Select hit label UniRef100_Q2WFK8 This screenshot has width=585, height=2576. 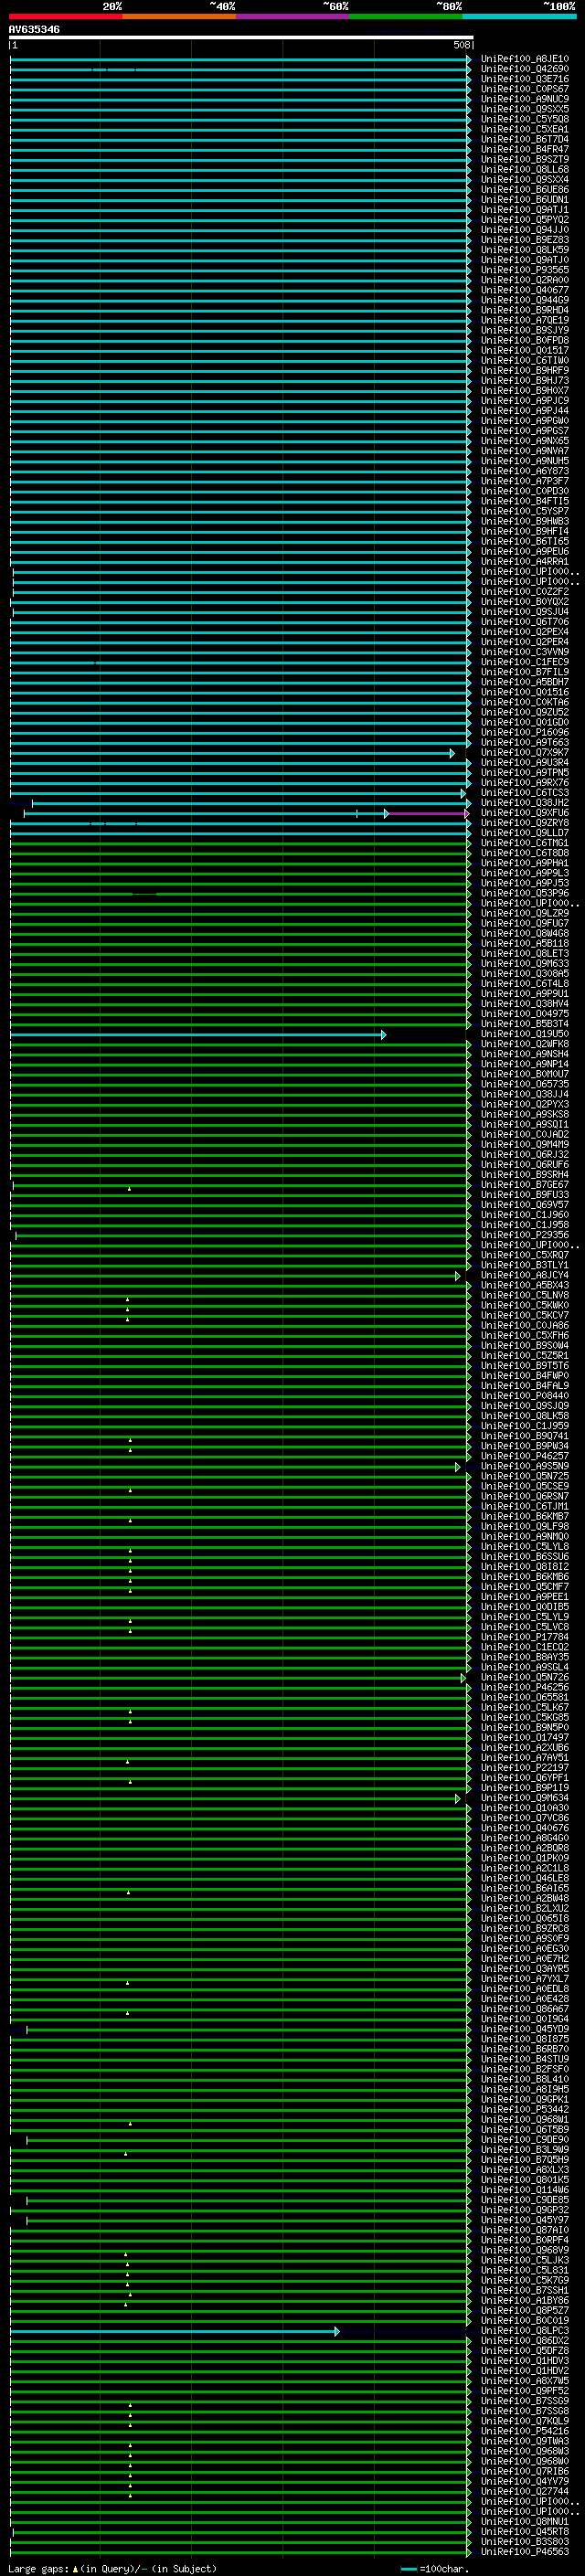pos(525,1044)
